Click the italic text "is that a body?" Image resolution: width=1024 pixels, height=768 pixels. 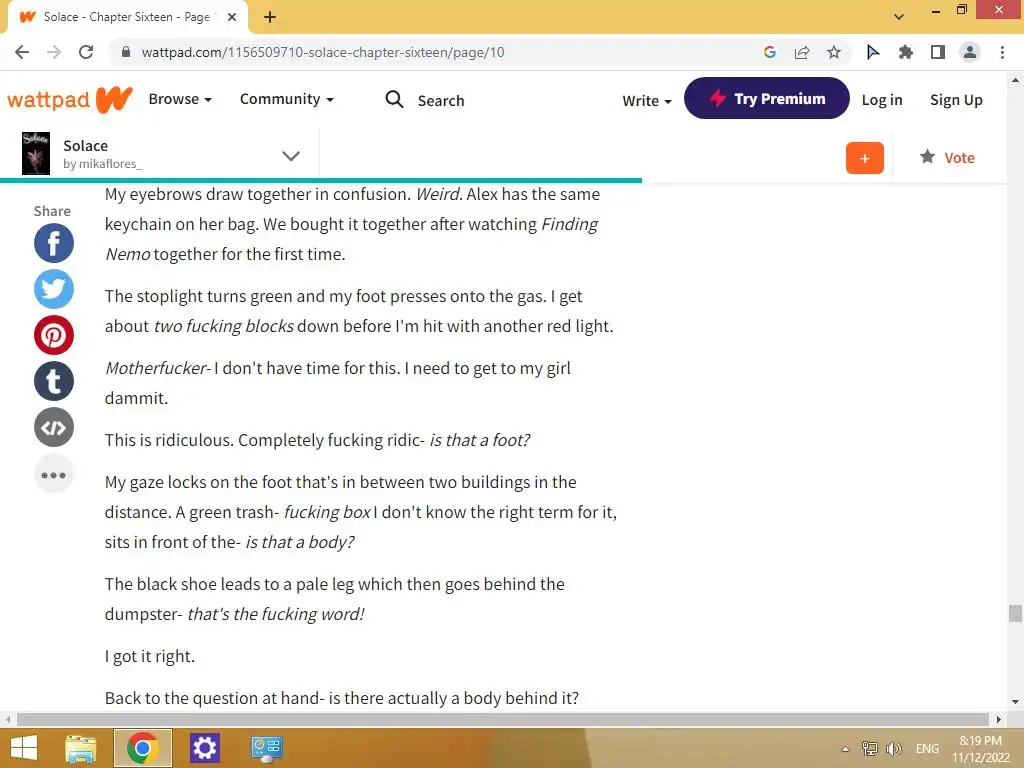pyautogui.click(x=300, y=542)
